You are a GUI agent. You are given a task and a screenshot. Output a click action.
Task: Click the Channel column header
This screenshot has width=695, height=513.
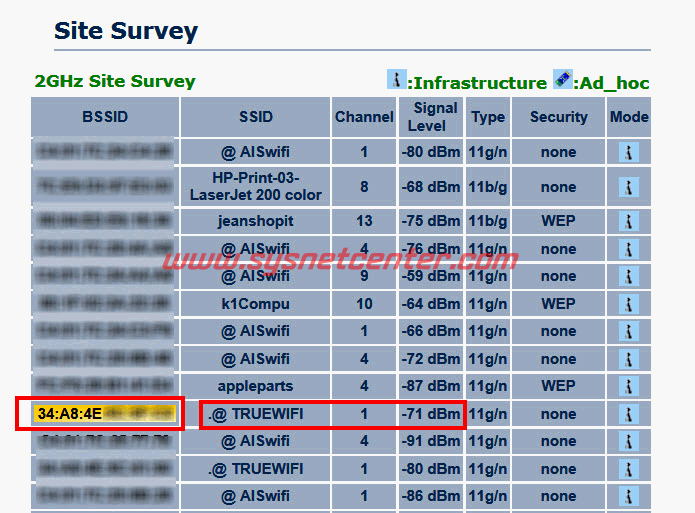364,117
